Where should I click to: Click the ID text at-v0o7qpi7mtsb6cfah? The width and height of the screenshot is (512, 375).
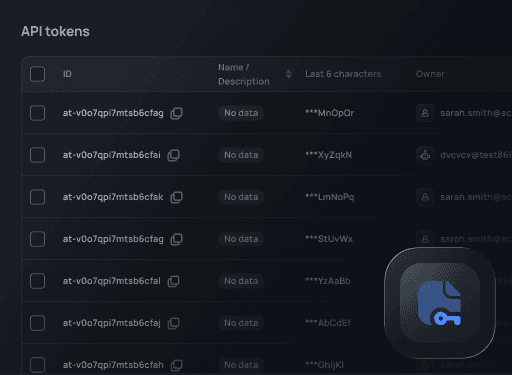[113, 365]
